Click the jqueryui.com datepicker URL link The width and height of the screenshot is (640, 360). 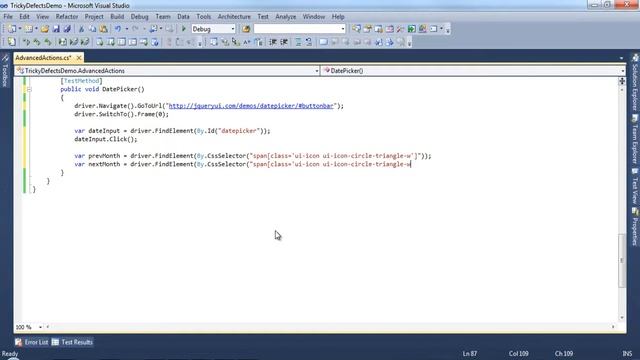click(251, 106)
